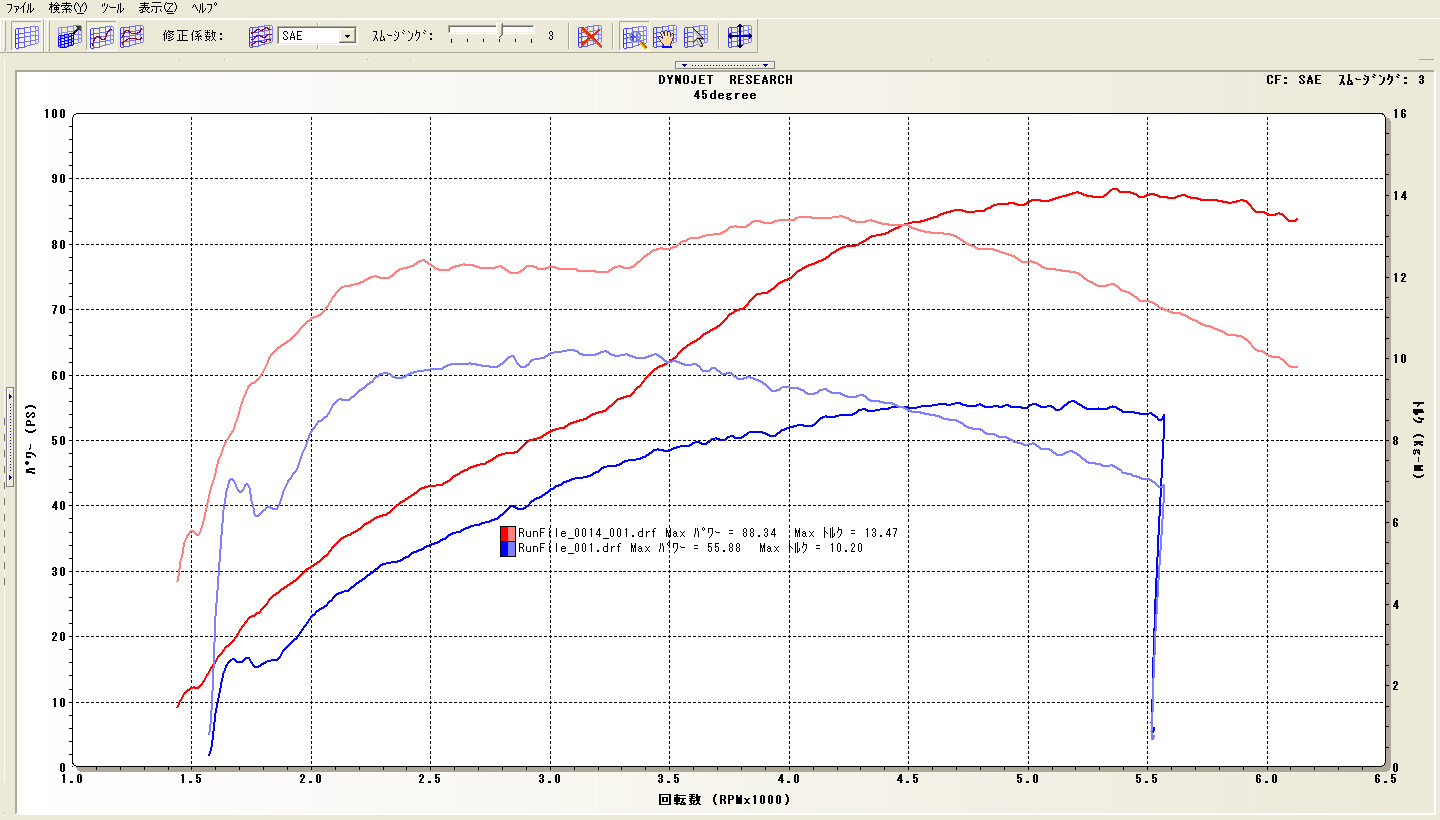Image resolution: width=1440 pixels, height=820 pixels.
Task: Choose the arrow pointer selection tool
Action: point(695,37)
